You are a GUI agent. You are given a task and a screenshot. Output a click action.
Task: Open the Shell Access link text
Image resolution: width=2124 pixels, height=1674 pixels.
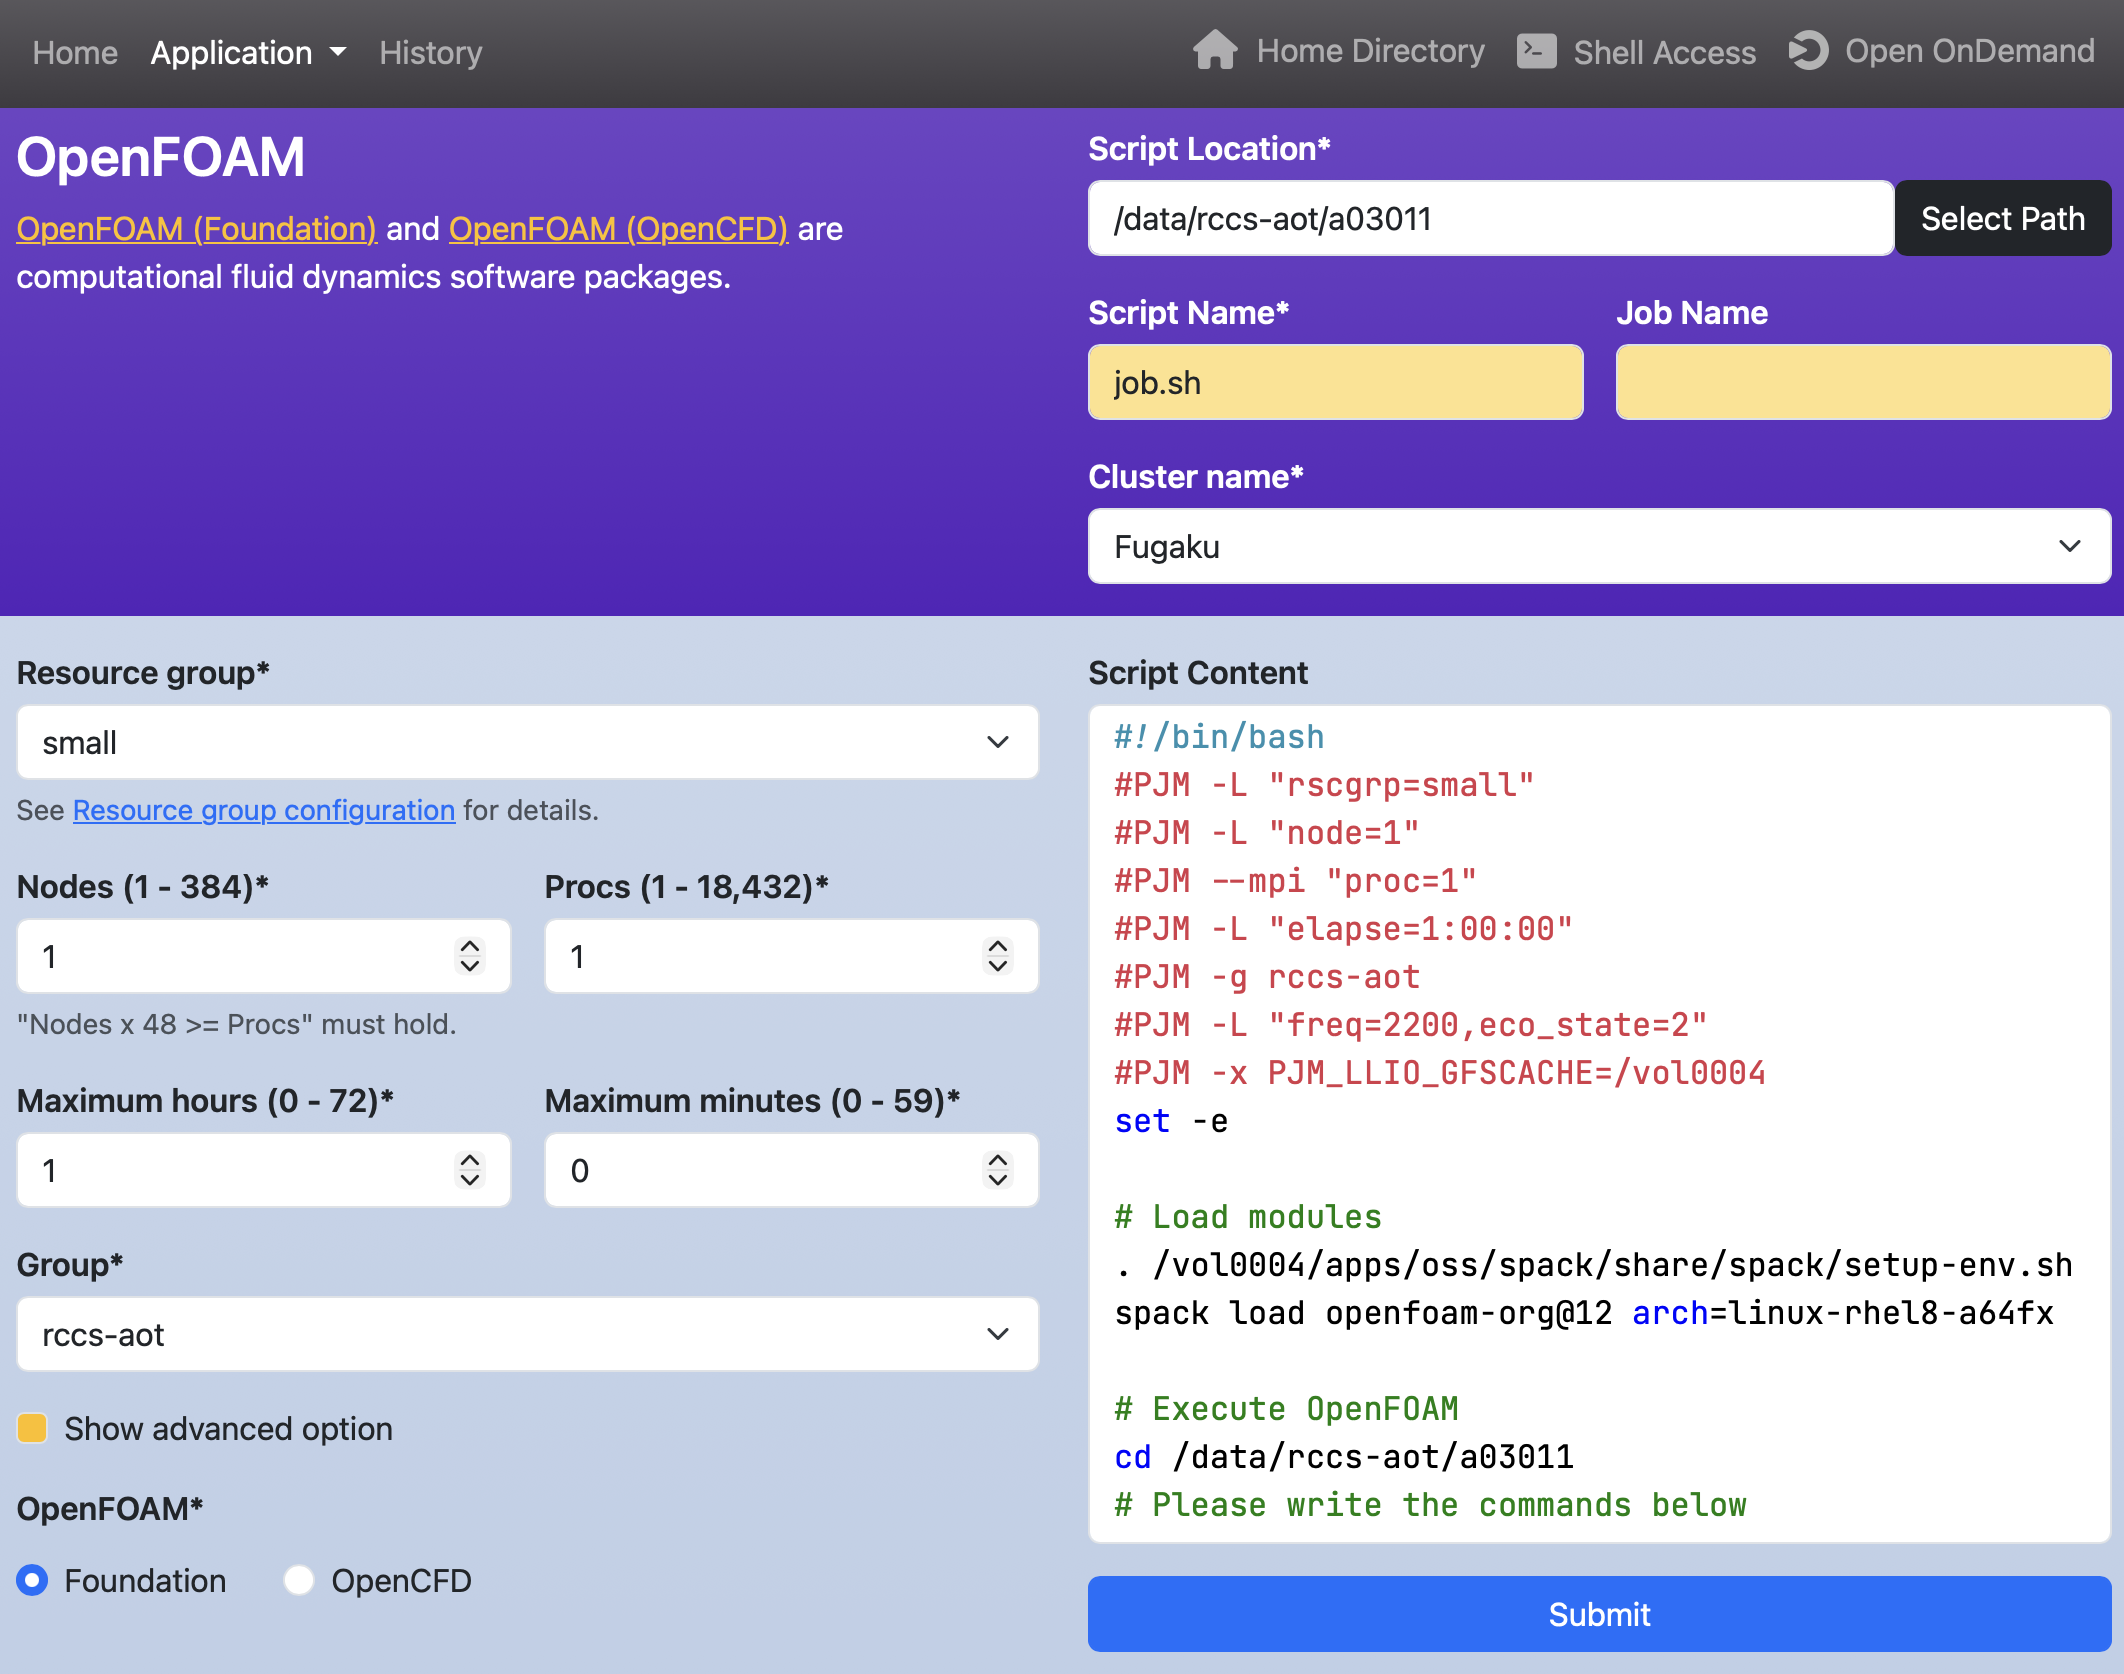[1664, 52]
